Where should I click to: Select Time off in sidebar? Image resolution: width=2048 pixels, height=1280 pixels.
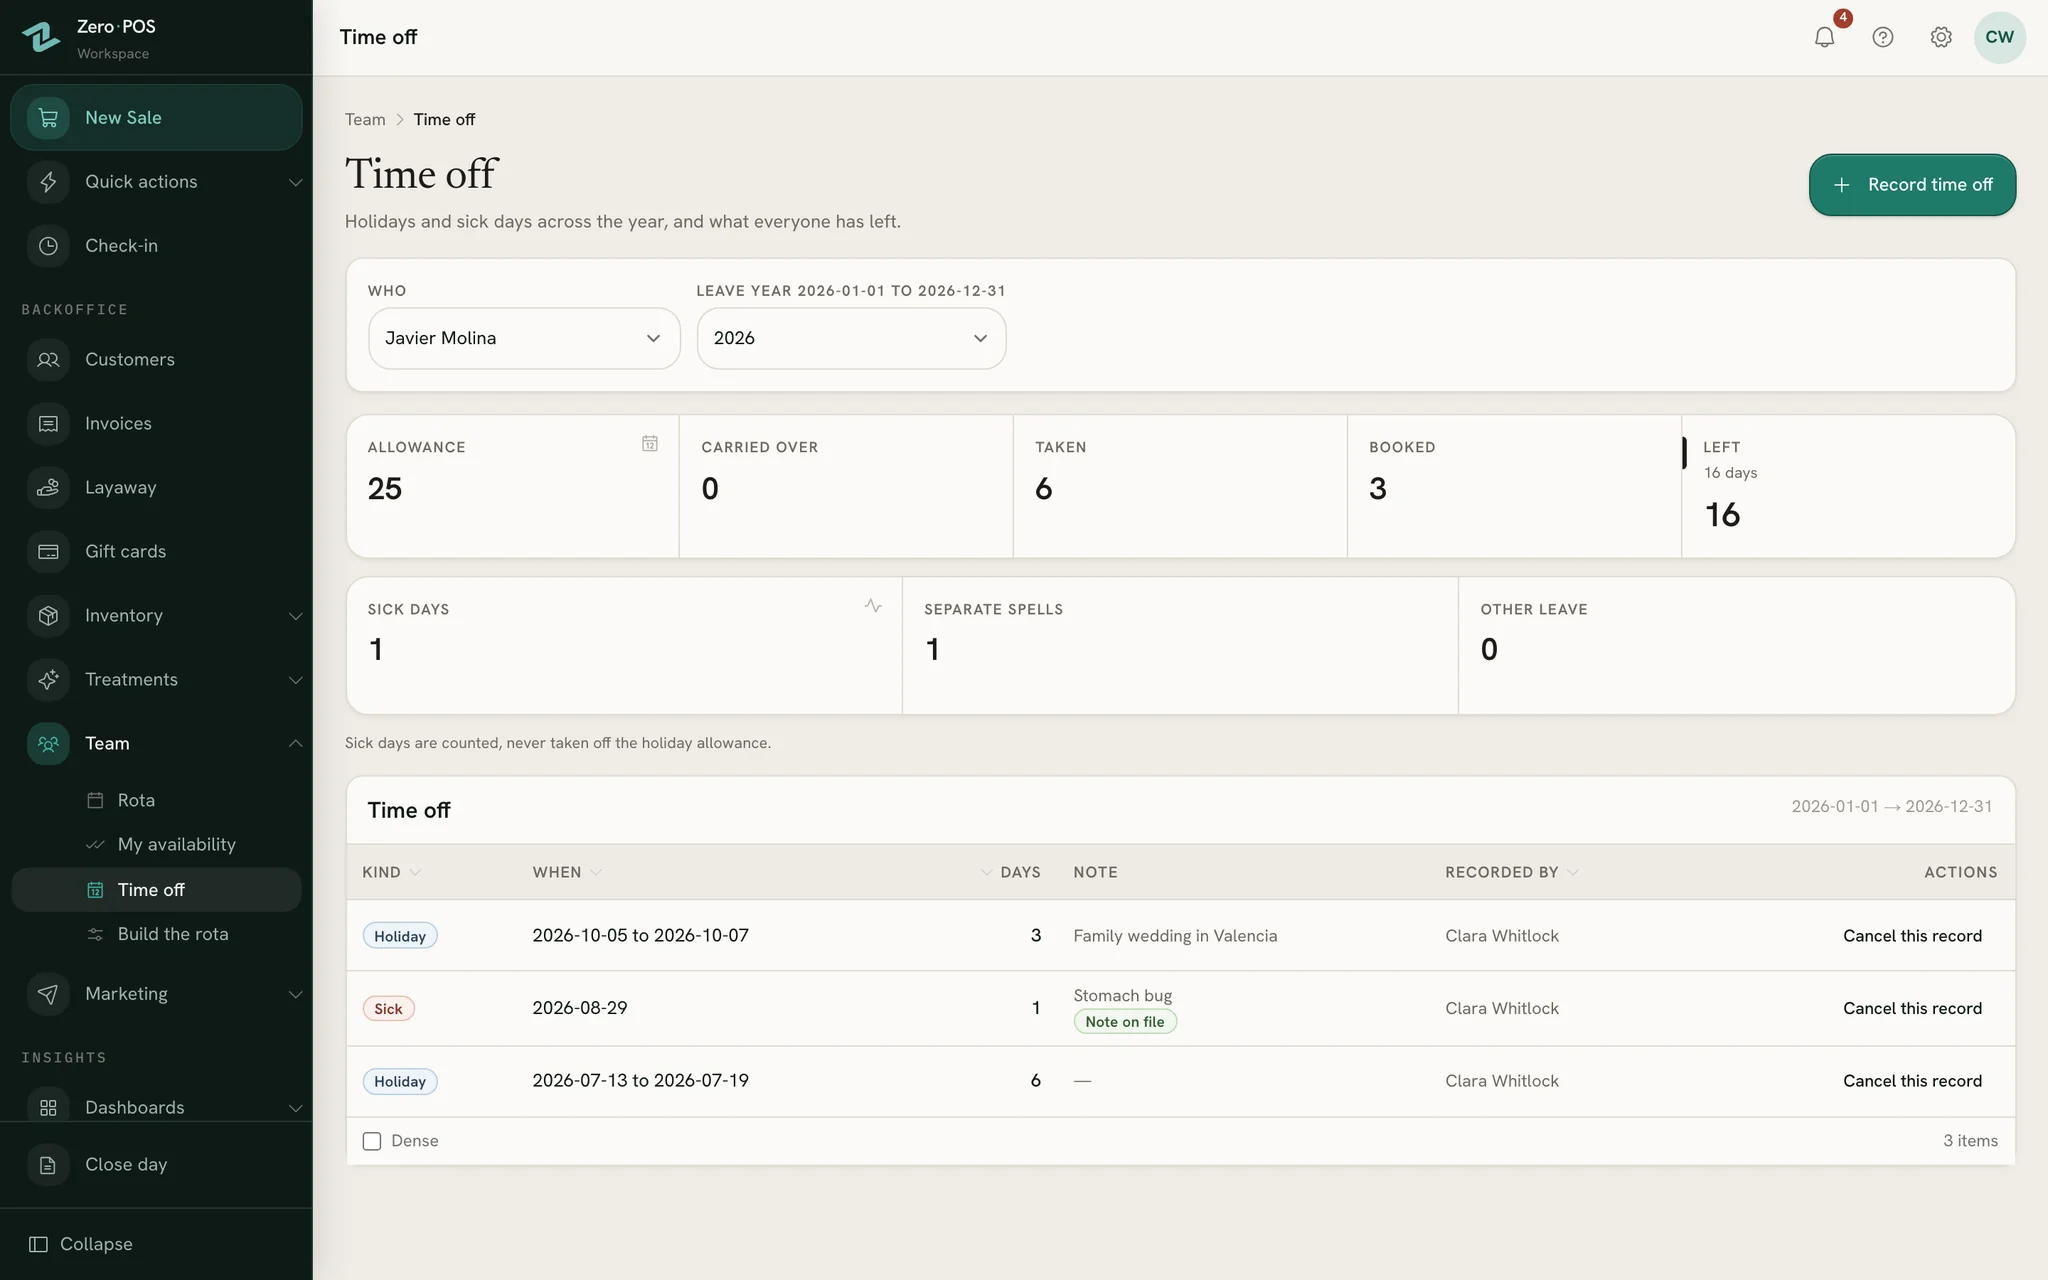(156, 890)
